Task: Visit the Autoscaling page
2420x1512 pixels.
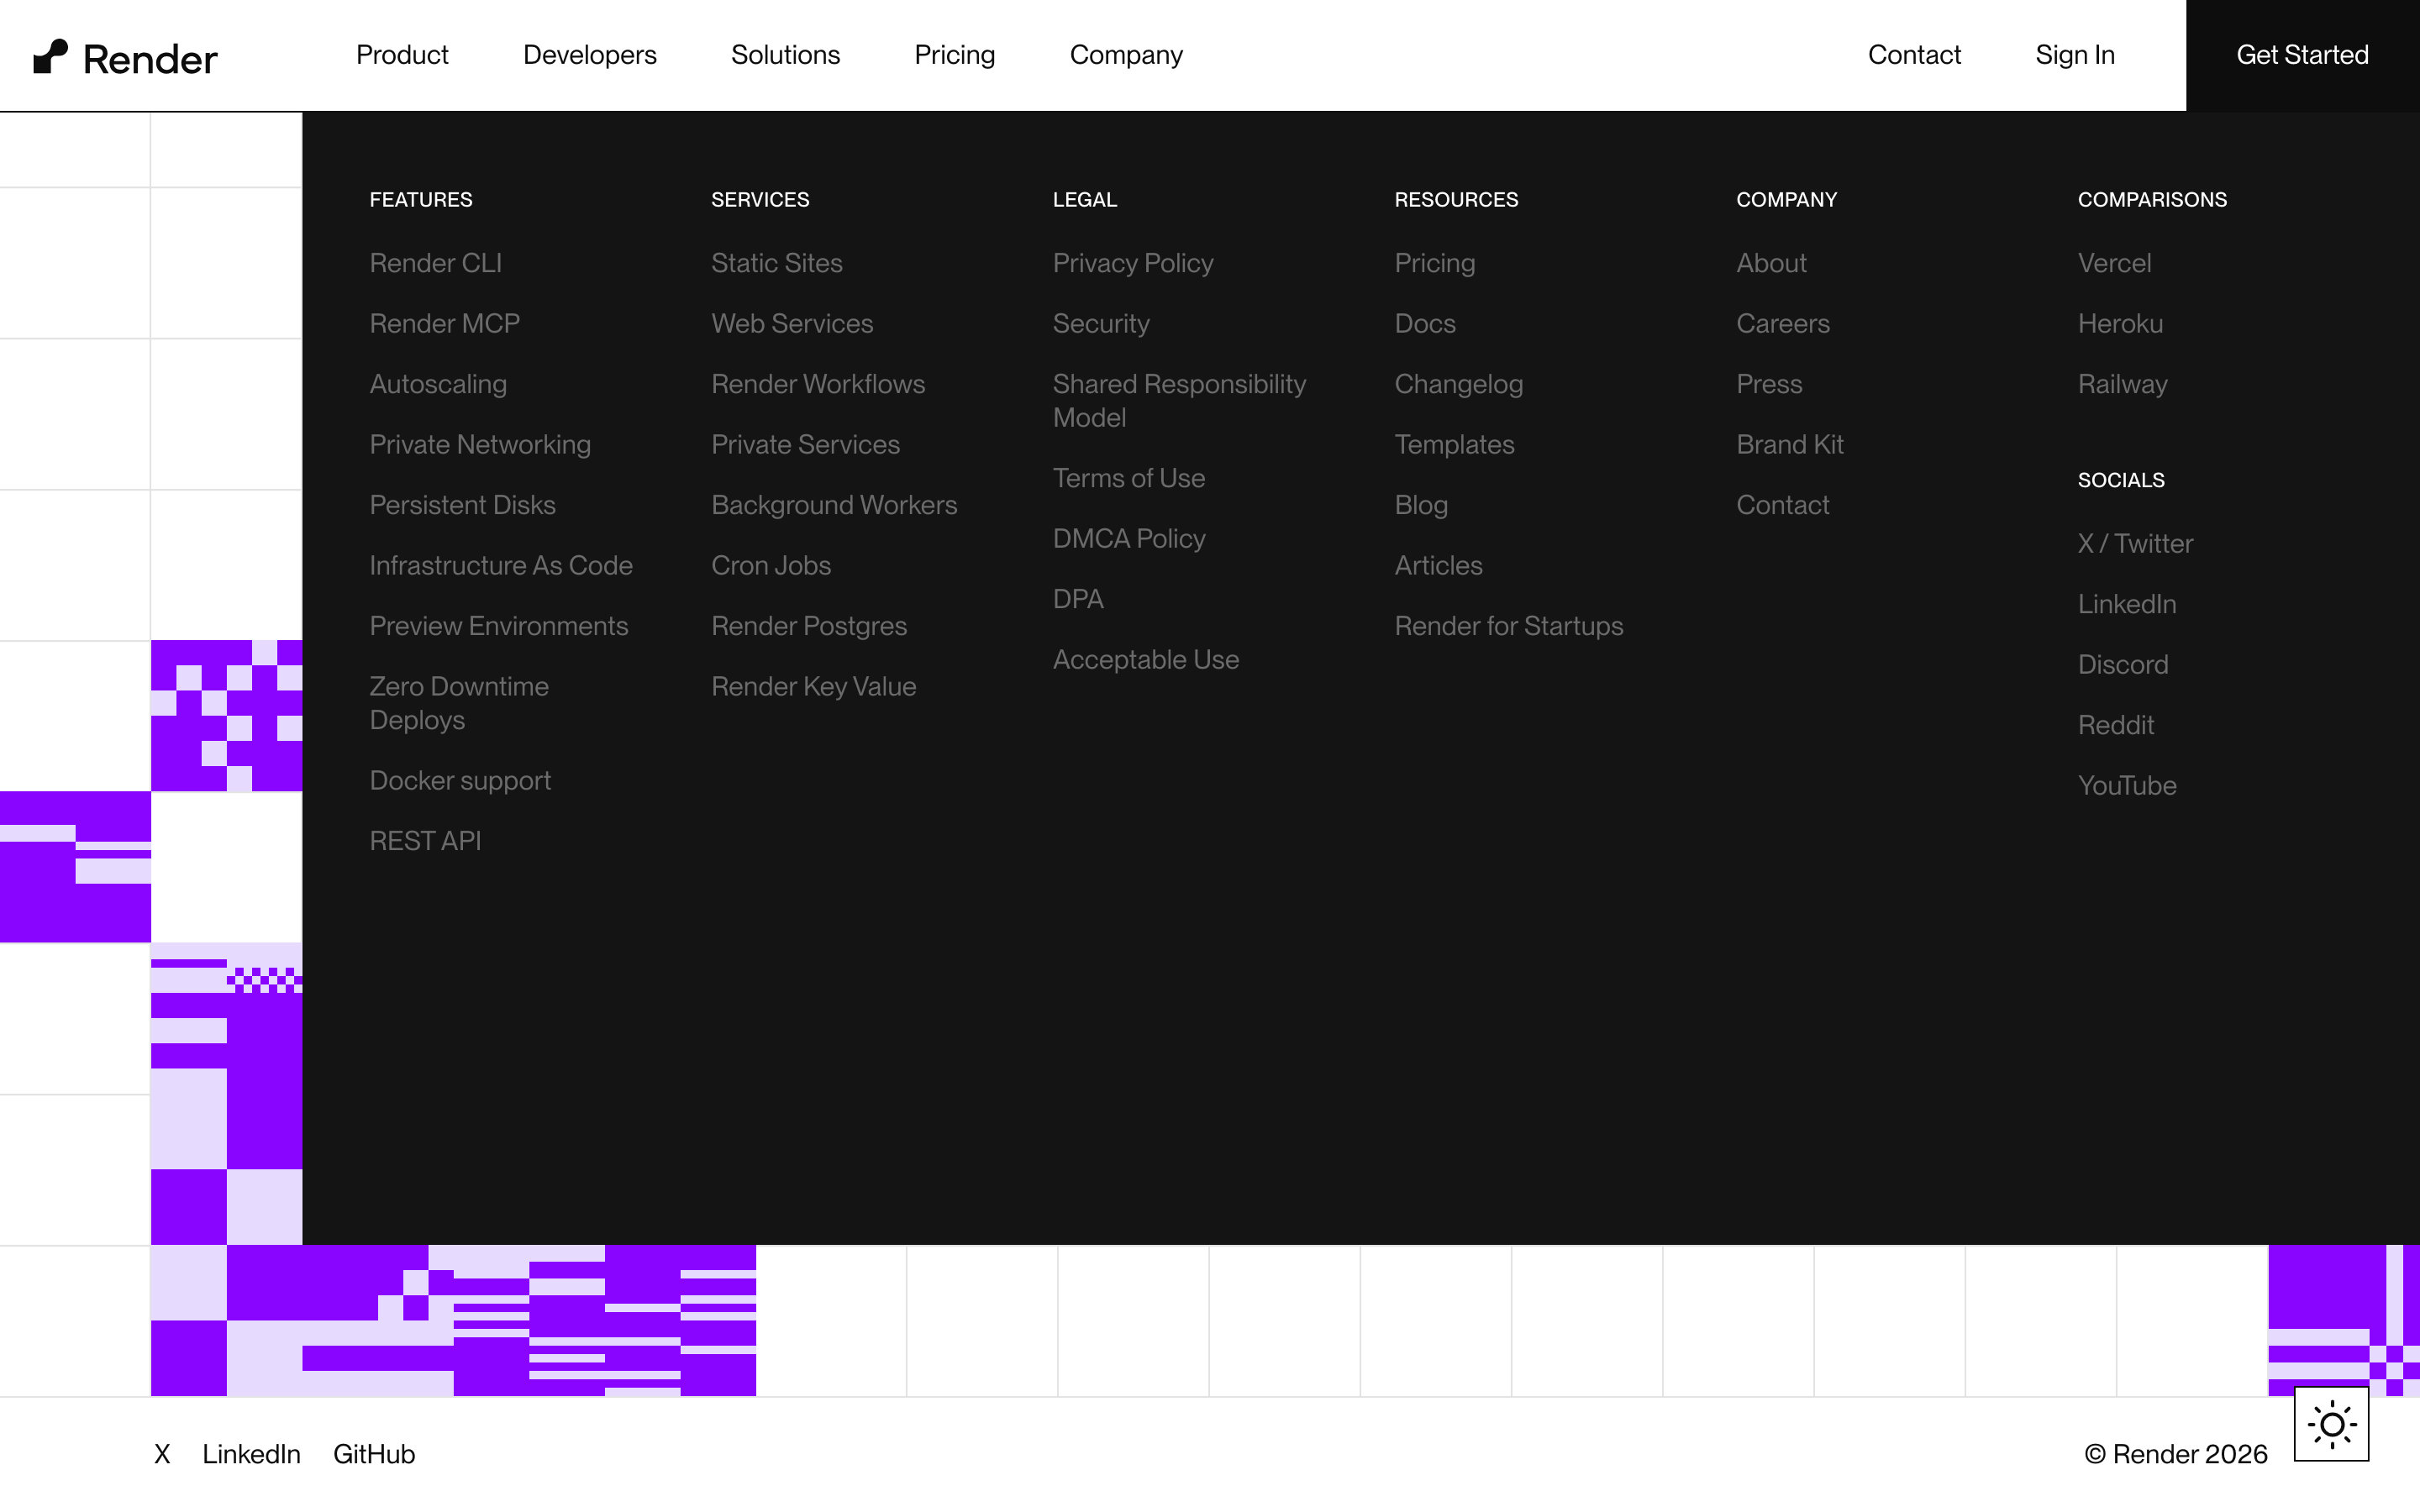Action: coord(438,384)
